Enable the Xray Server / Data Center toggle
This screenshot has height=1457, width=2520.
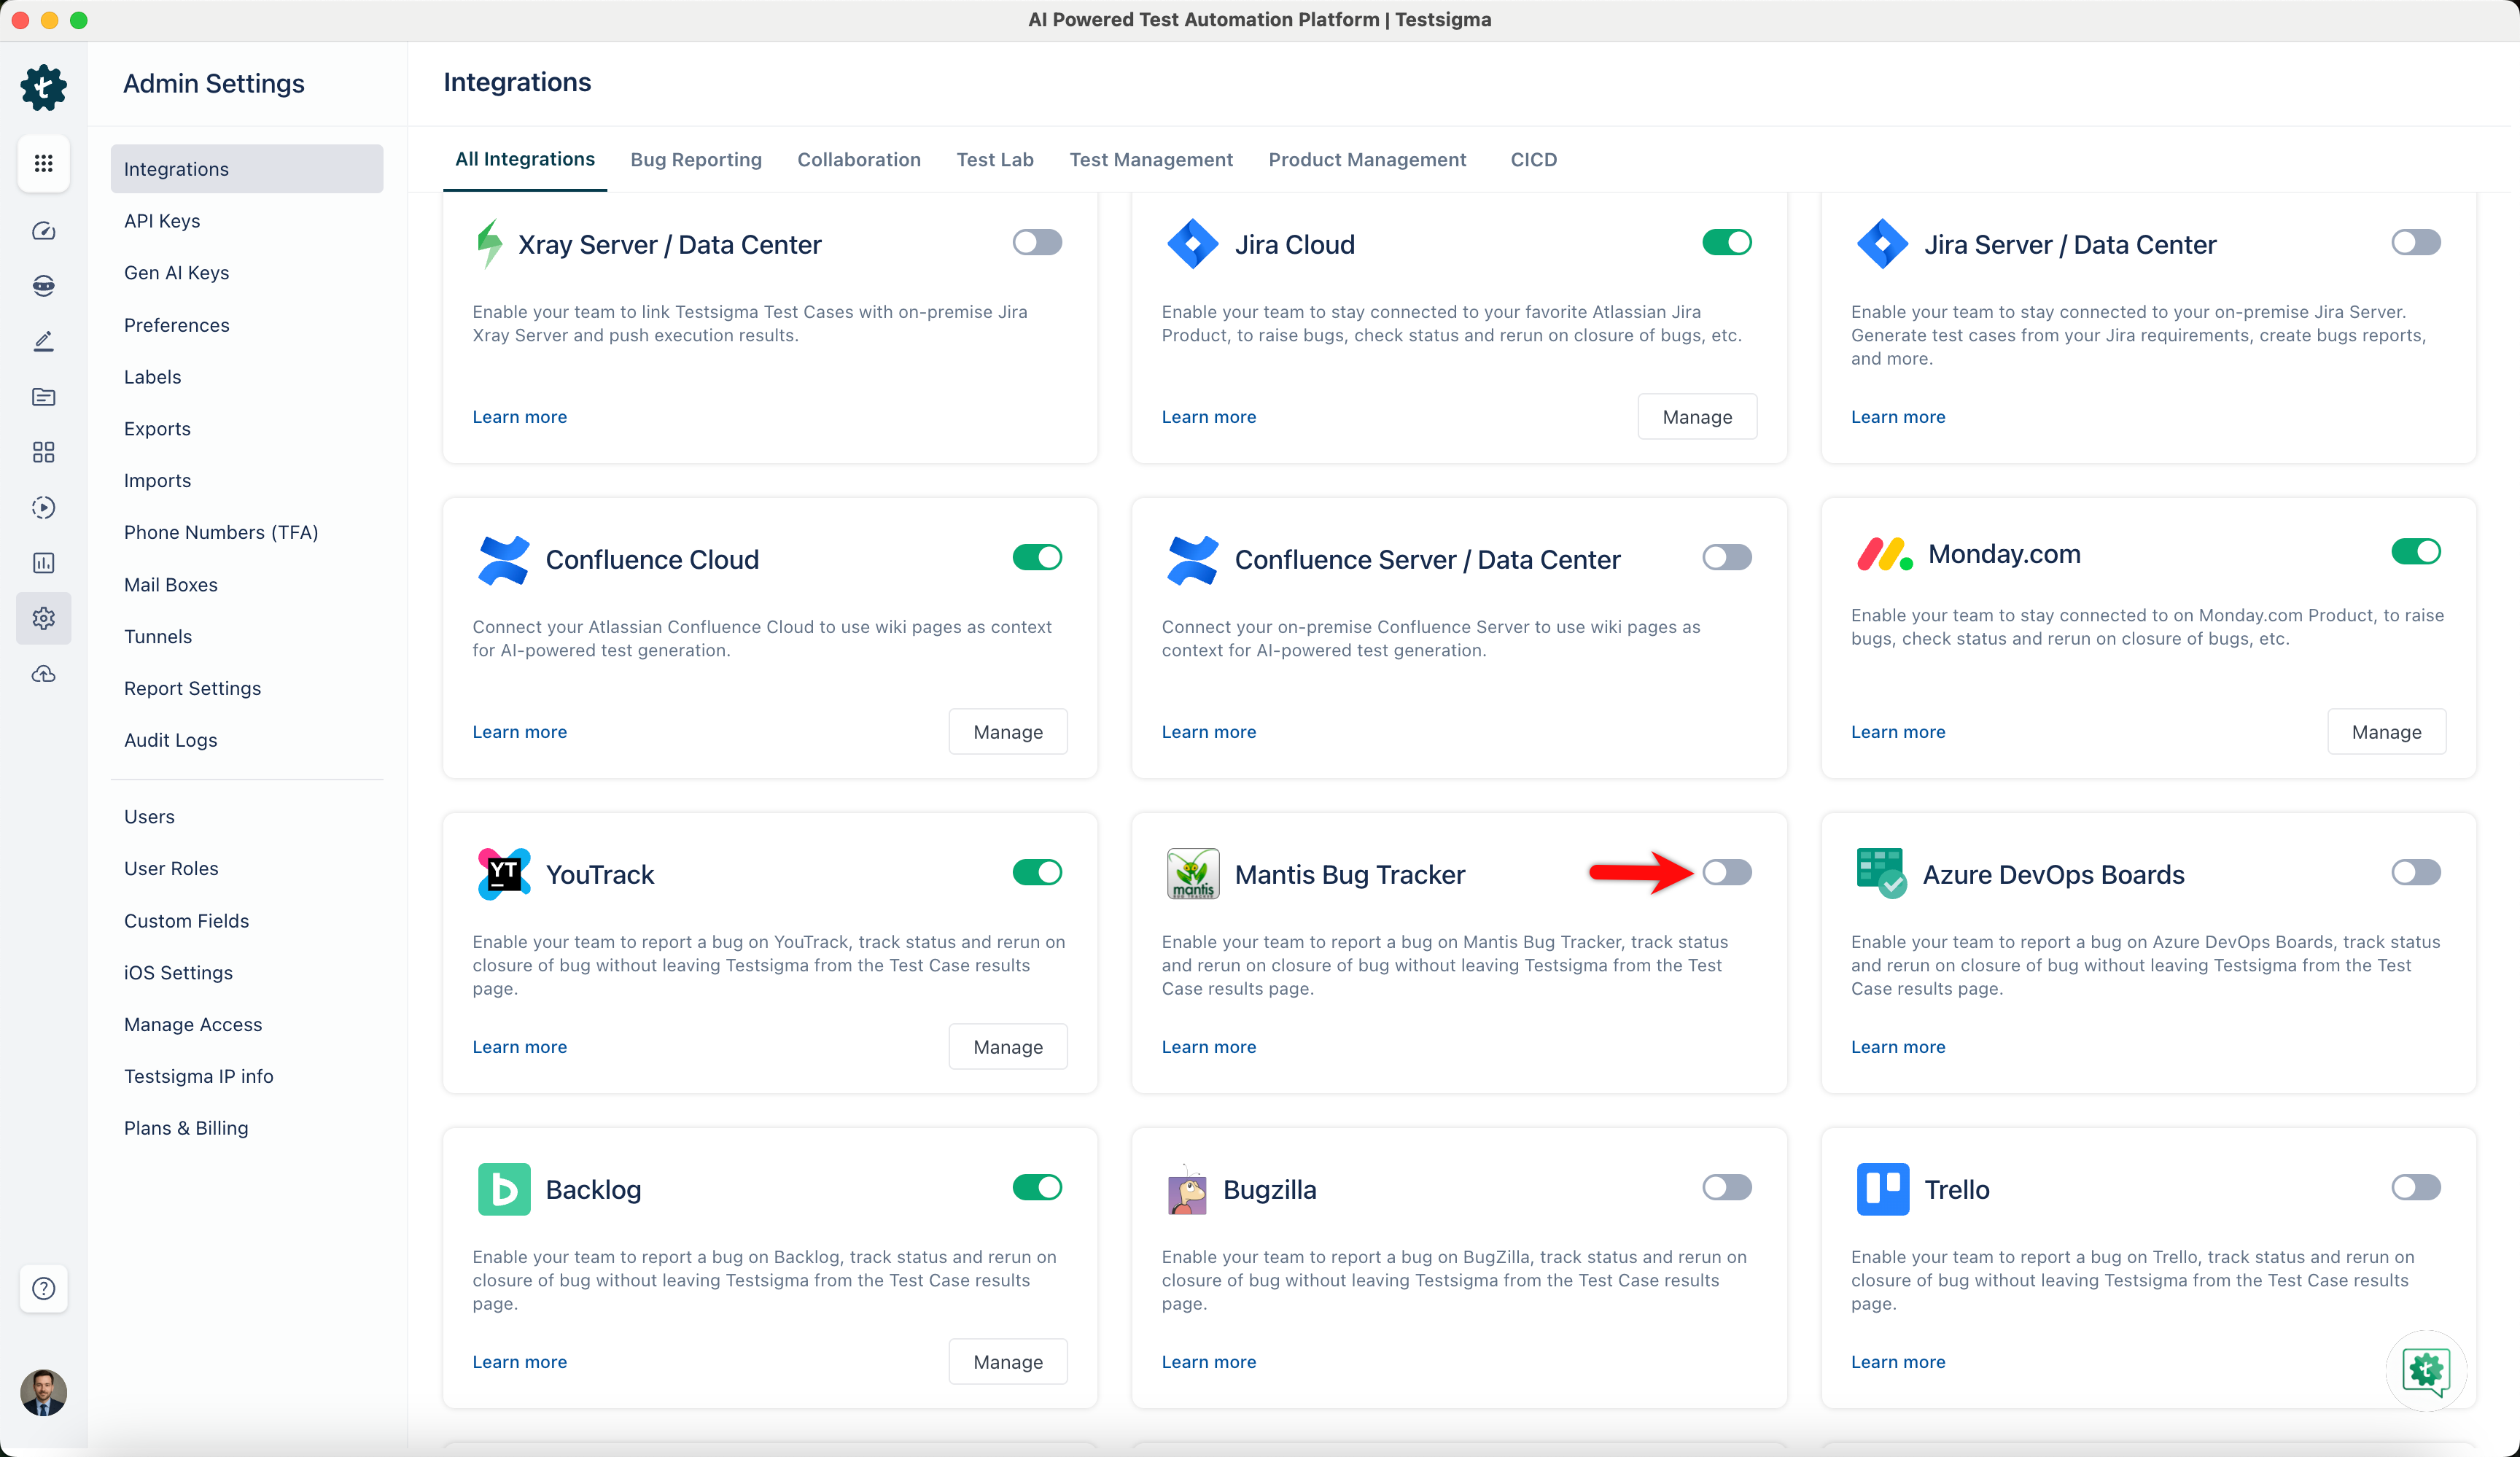1037,242
